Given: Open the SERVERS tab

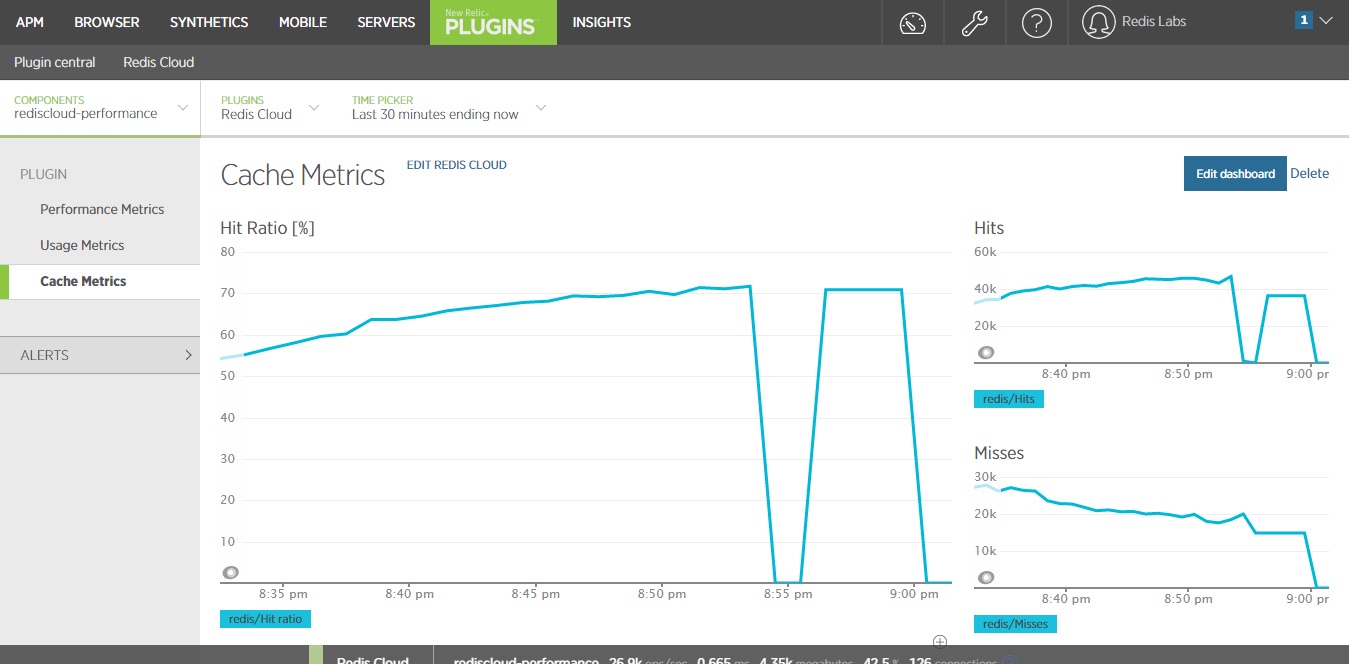Looking at the screenshot, I should tap(386, 22).
